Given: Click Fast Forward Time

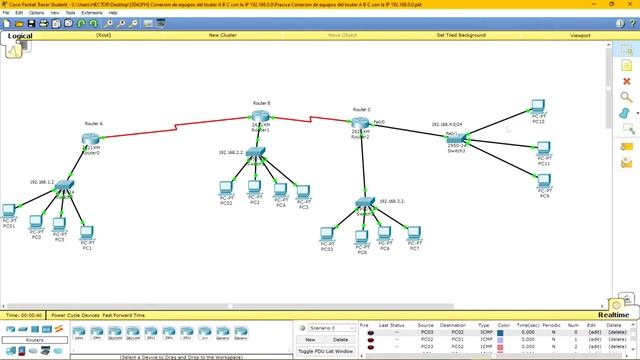Looking at the screenshot, I should (124, 315).
